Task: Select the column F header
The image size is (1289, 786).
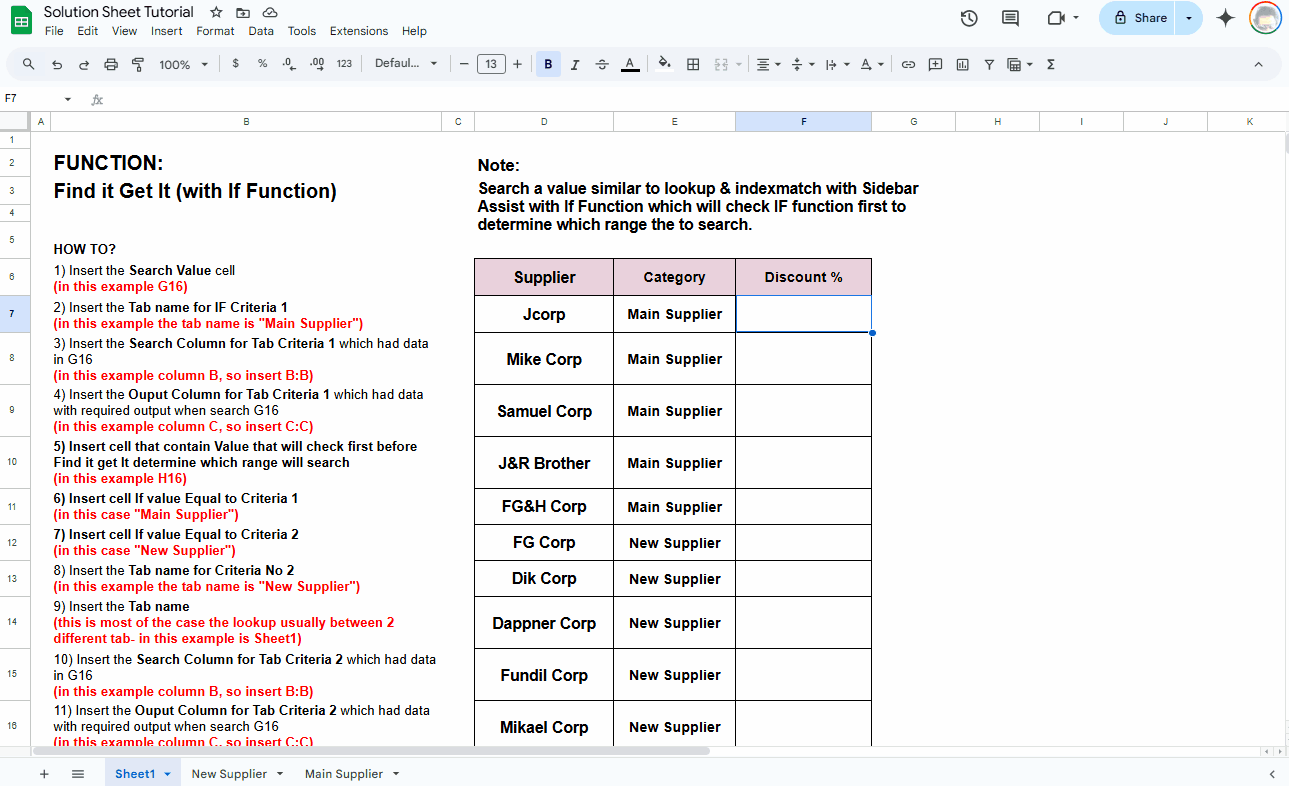Action: point(803,121)
